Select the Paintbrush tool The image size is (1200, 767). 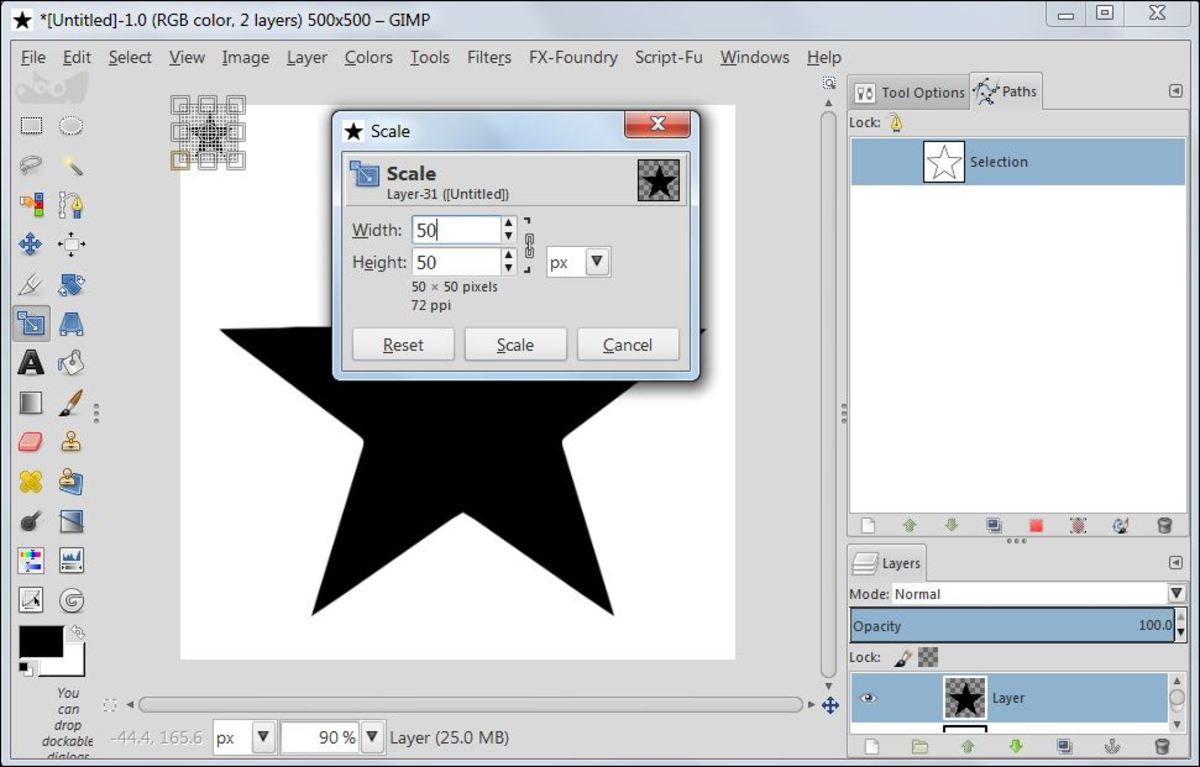tap(70, 403)
